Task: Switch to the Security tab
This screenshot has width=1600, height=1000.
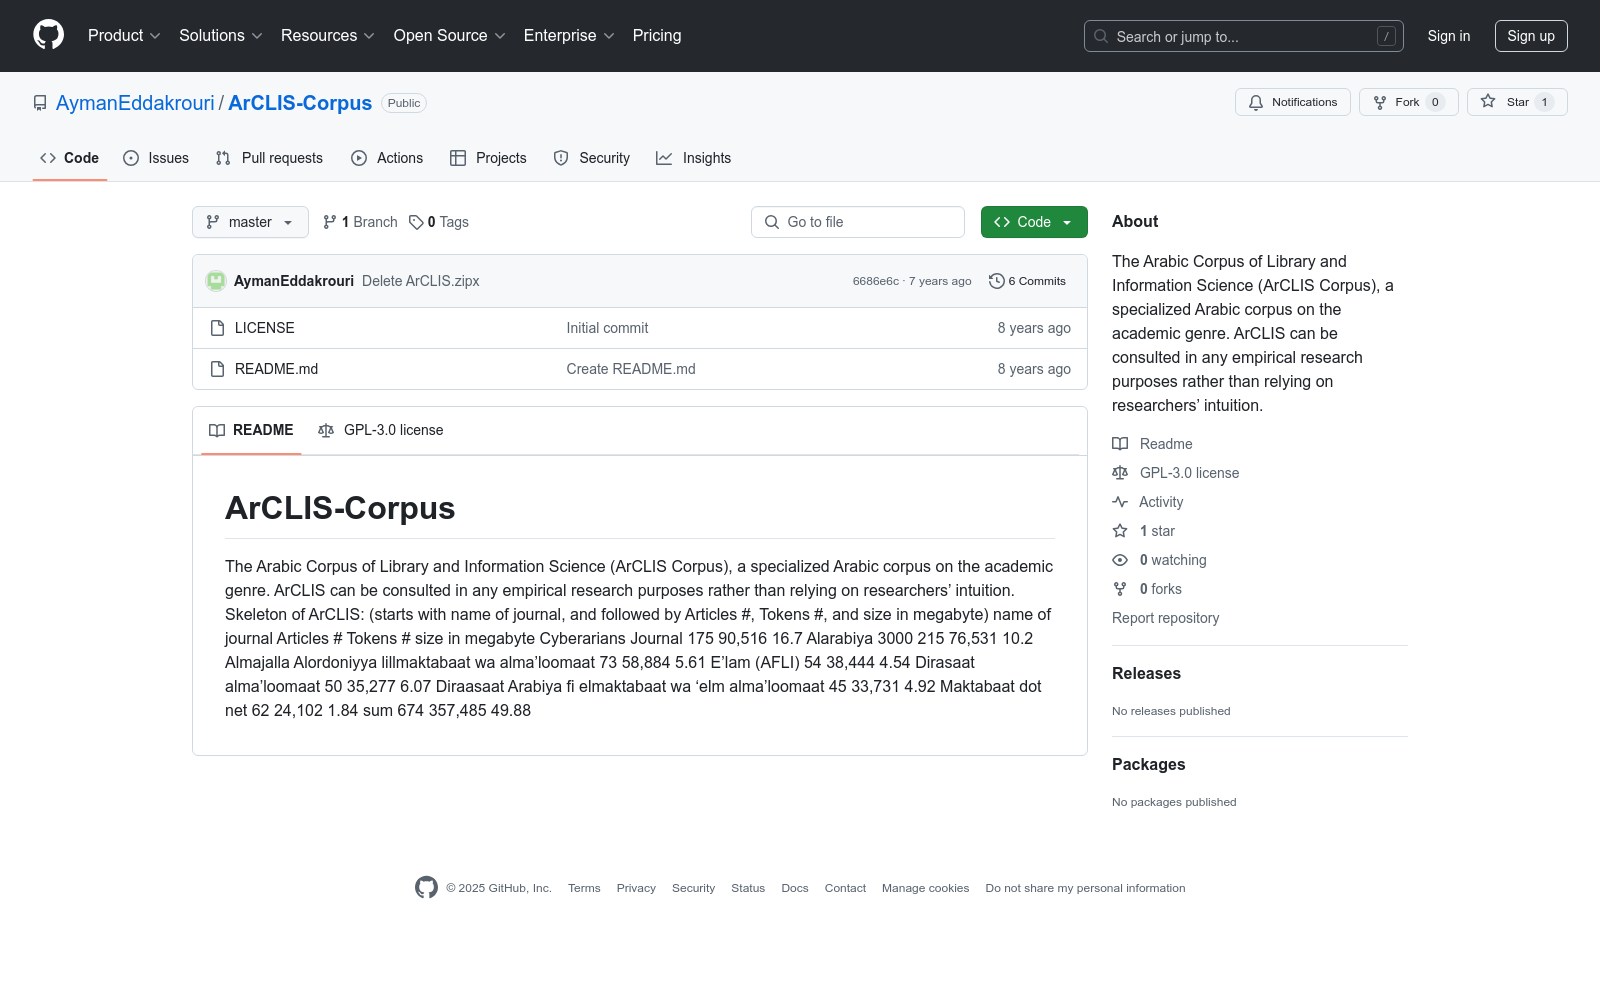Action: (x=592, y=158)
